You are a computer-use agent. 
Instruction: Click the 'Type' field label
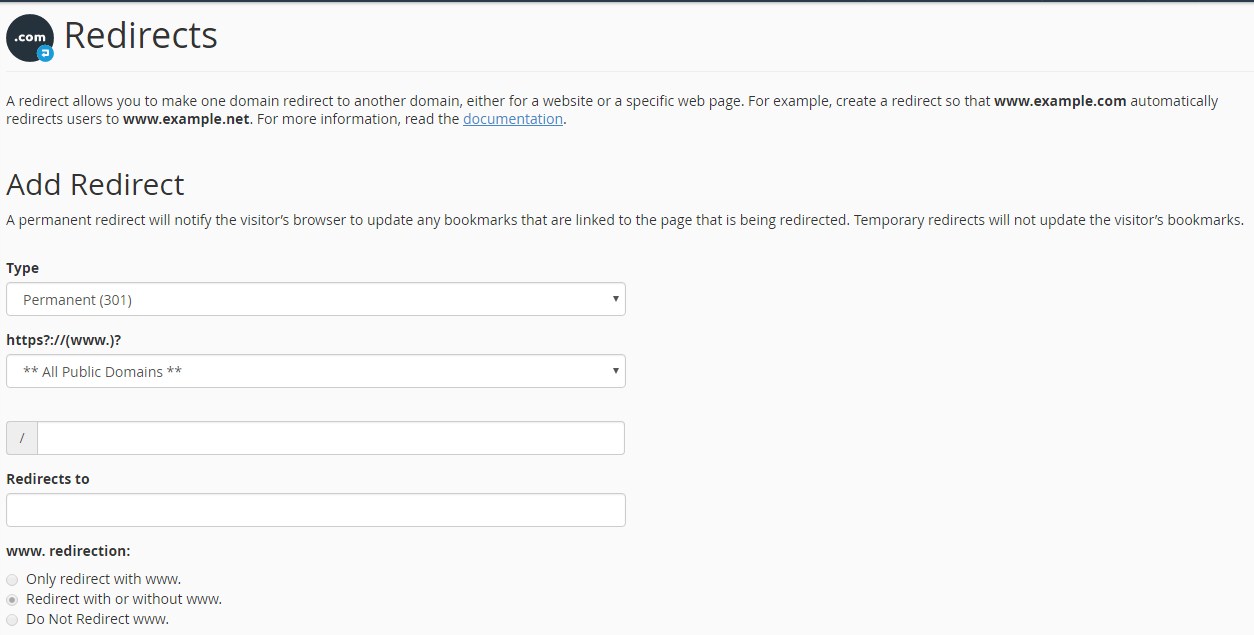(x=22, y=267)
